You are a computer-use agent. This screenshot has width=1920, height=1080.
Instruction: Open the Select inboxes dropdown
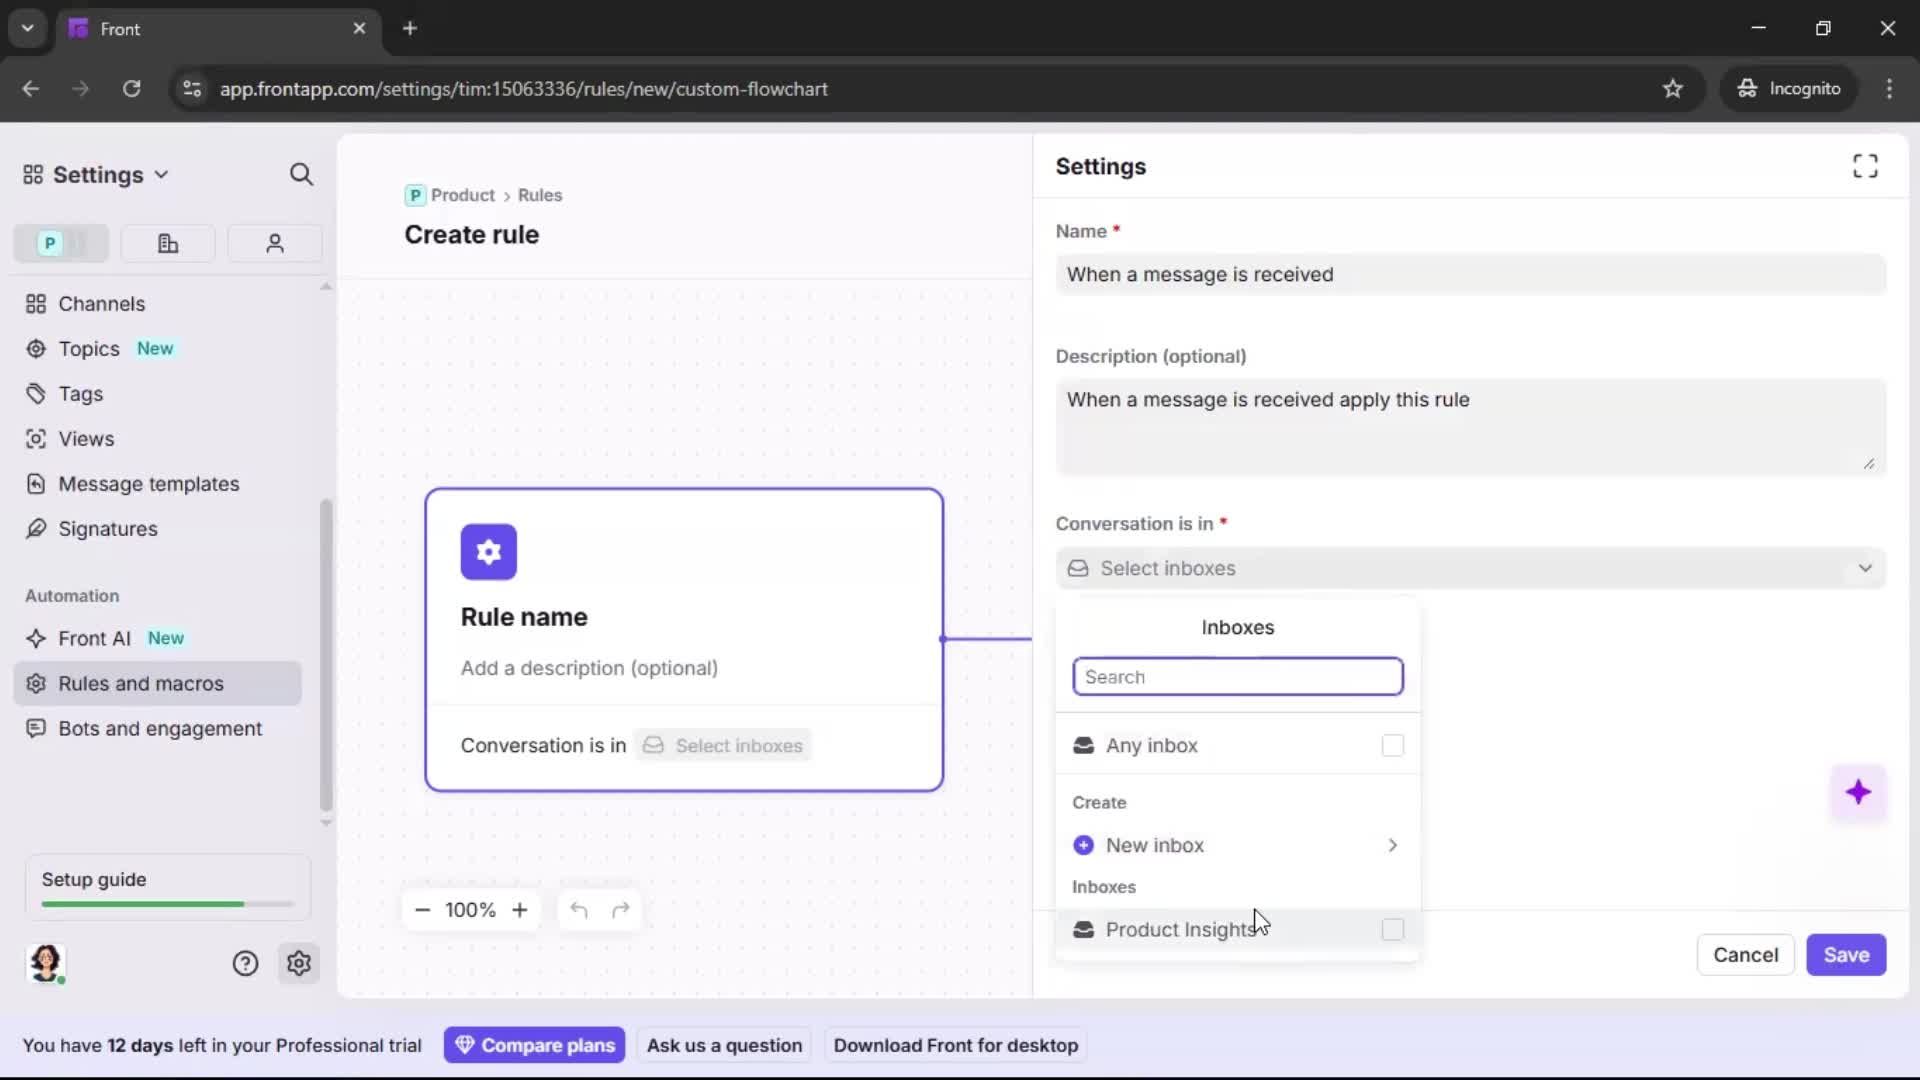click(x=1471, y=568)
